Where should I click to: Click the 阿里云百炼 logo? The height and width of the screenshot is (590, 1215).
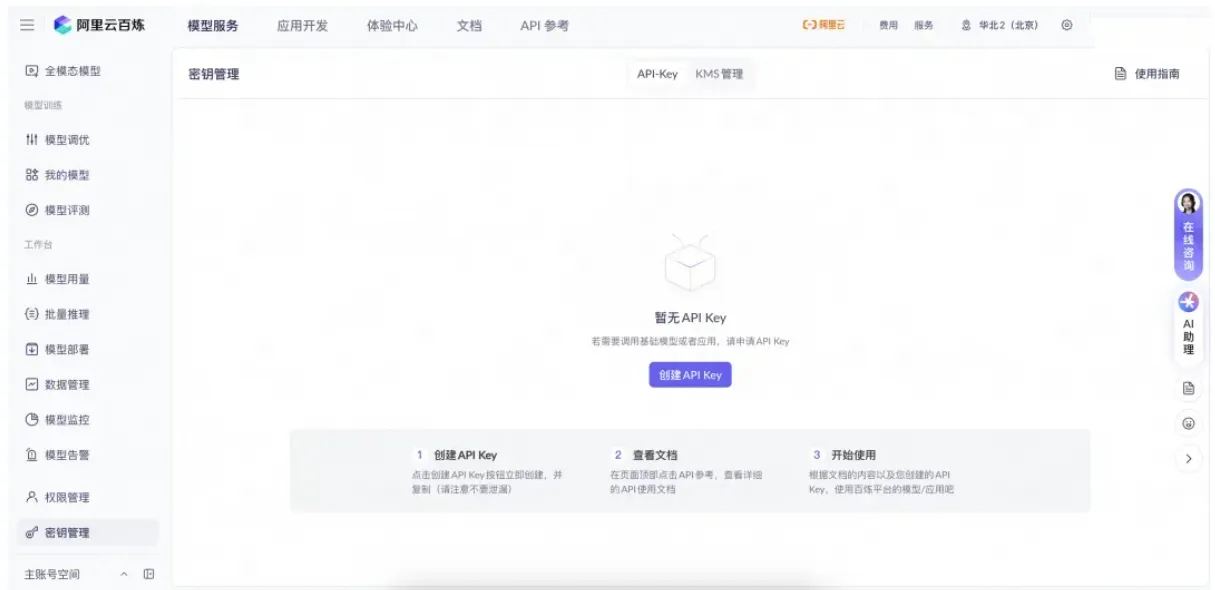[x=99, y=25]
